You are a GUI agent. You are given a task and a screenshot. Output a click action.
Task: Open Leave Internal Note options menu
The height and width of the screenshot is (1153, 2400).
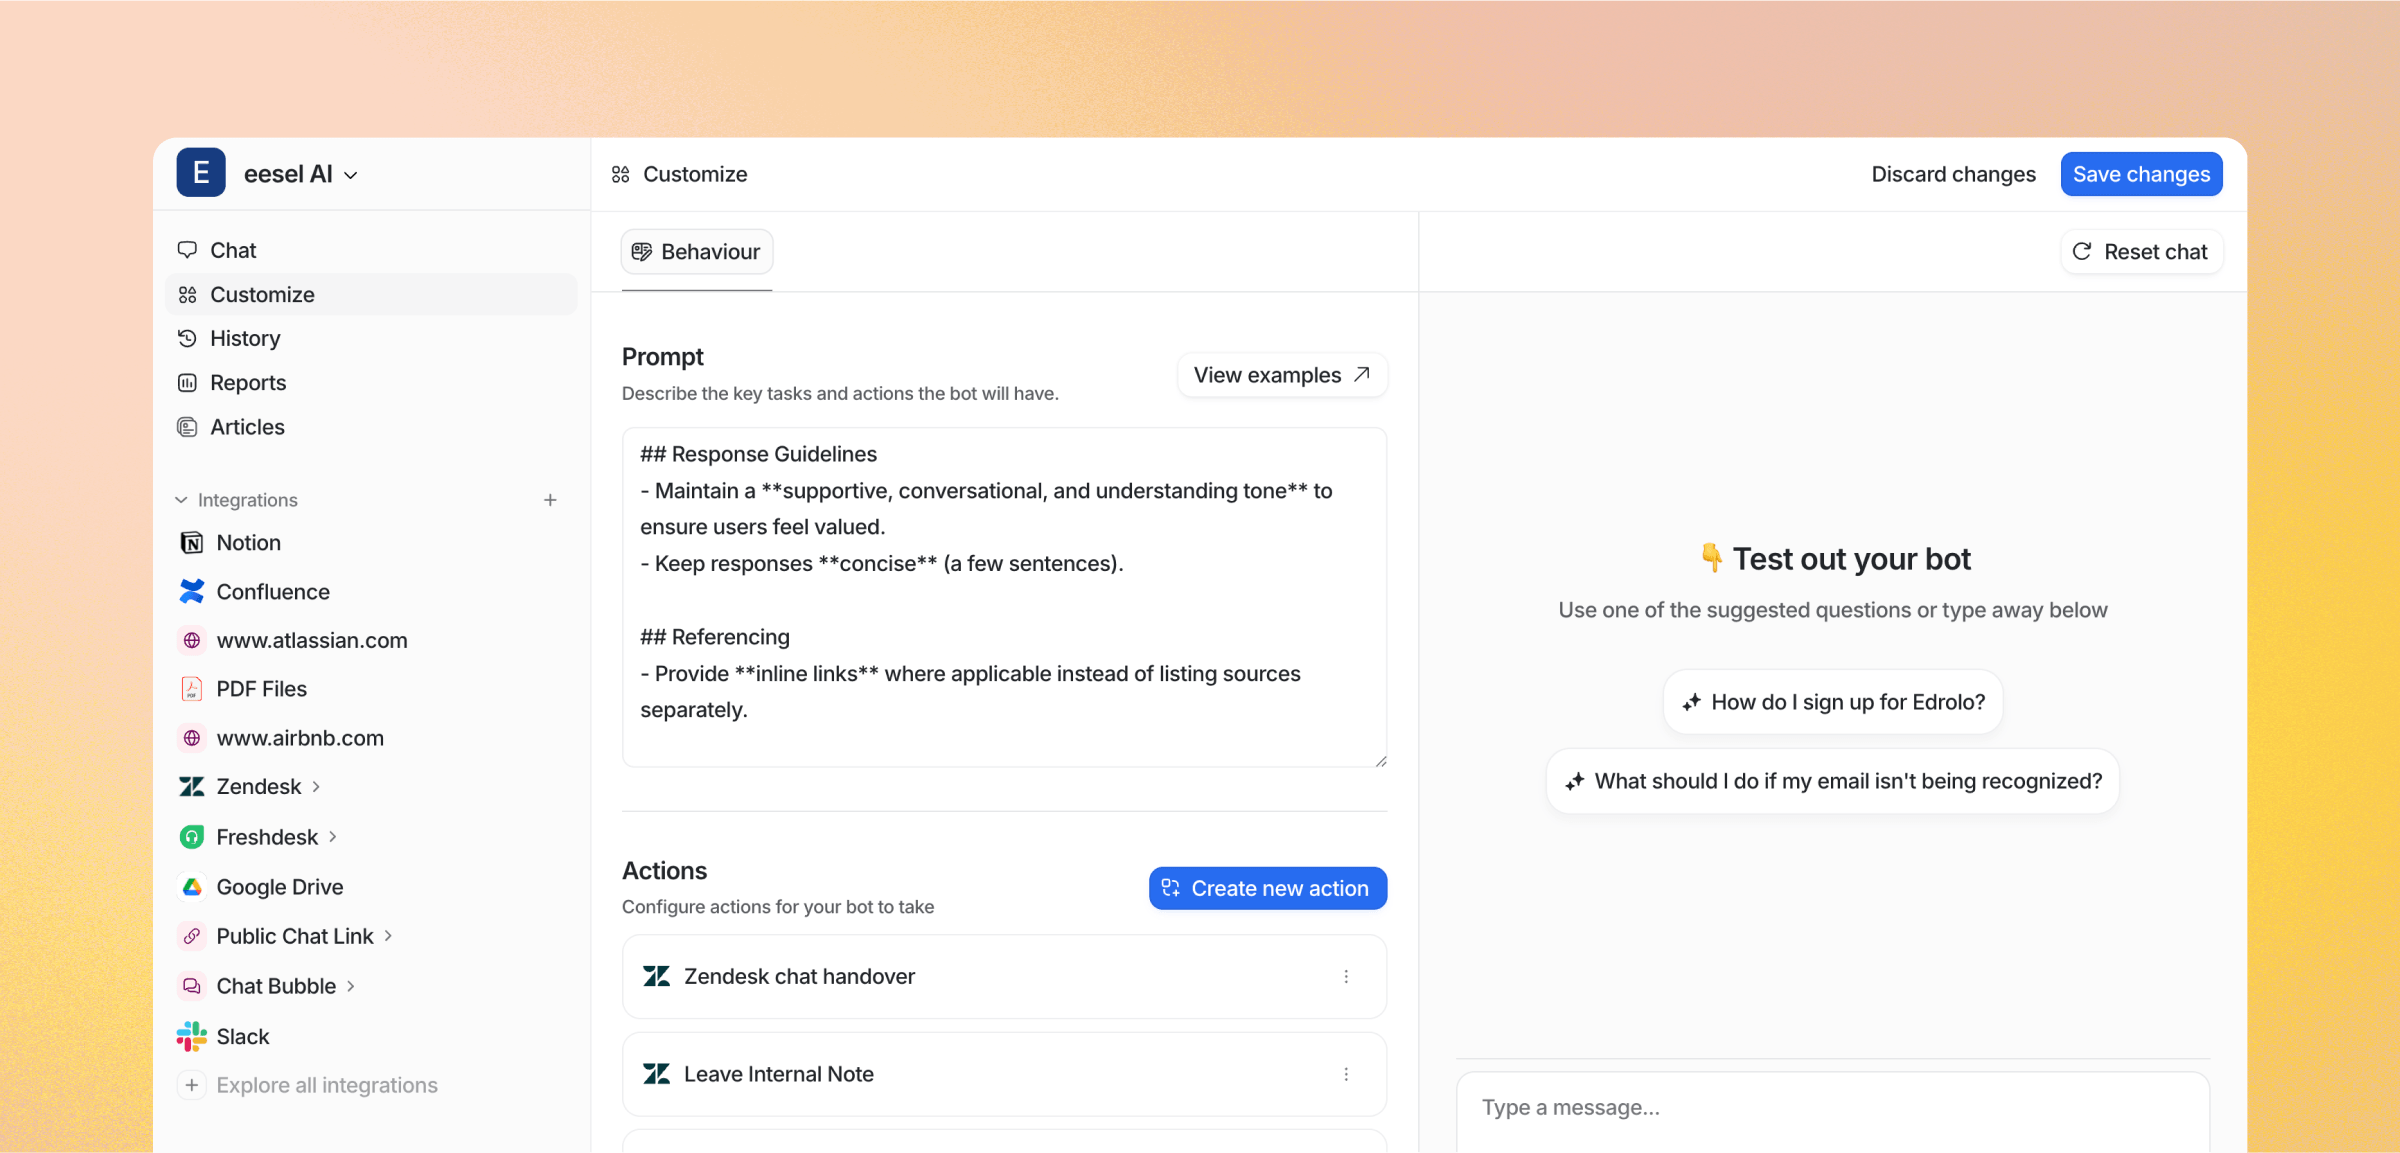coord(1346,1074)
